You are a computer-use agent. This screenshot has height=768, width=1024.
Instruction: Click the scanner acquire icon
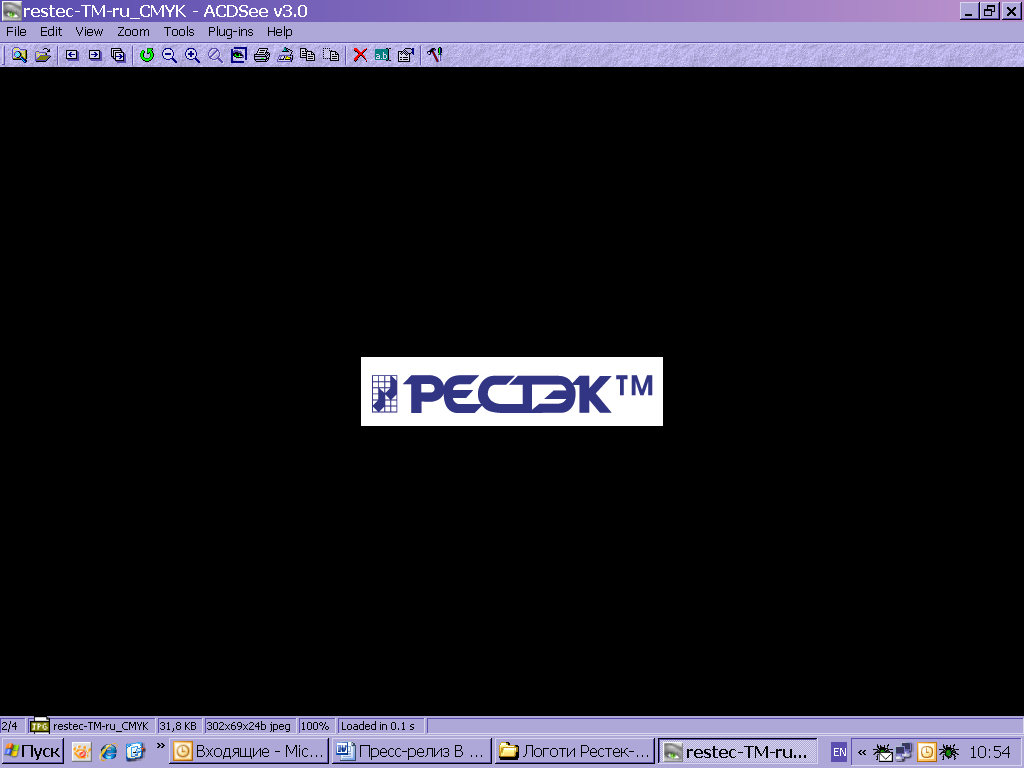[285, 56]
